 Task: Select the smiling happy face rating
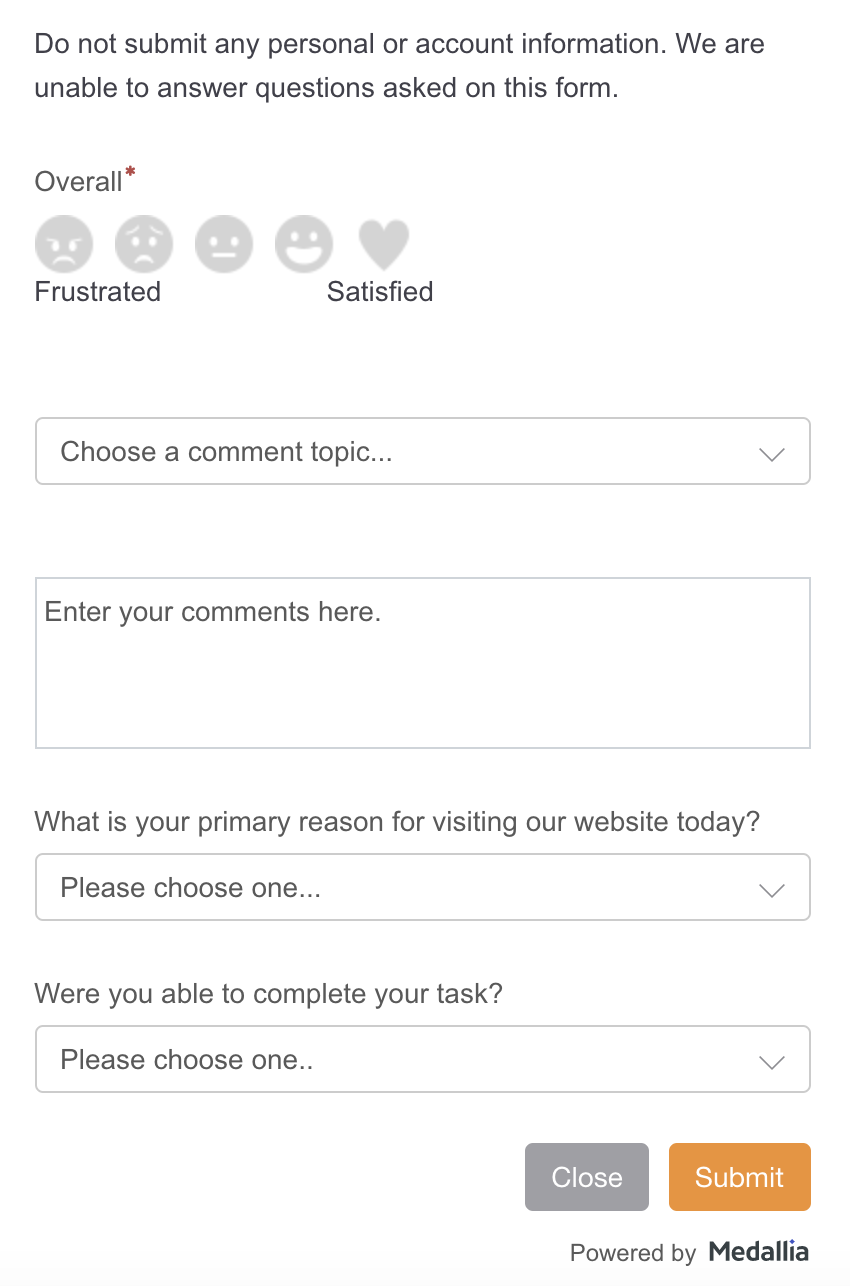point(304,244)
